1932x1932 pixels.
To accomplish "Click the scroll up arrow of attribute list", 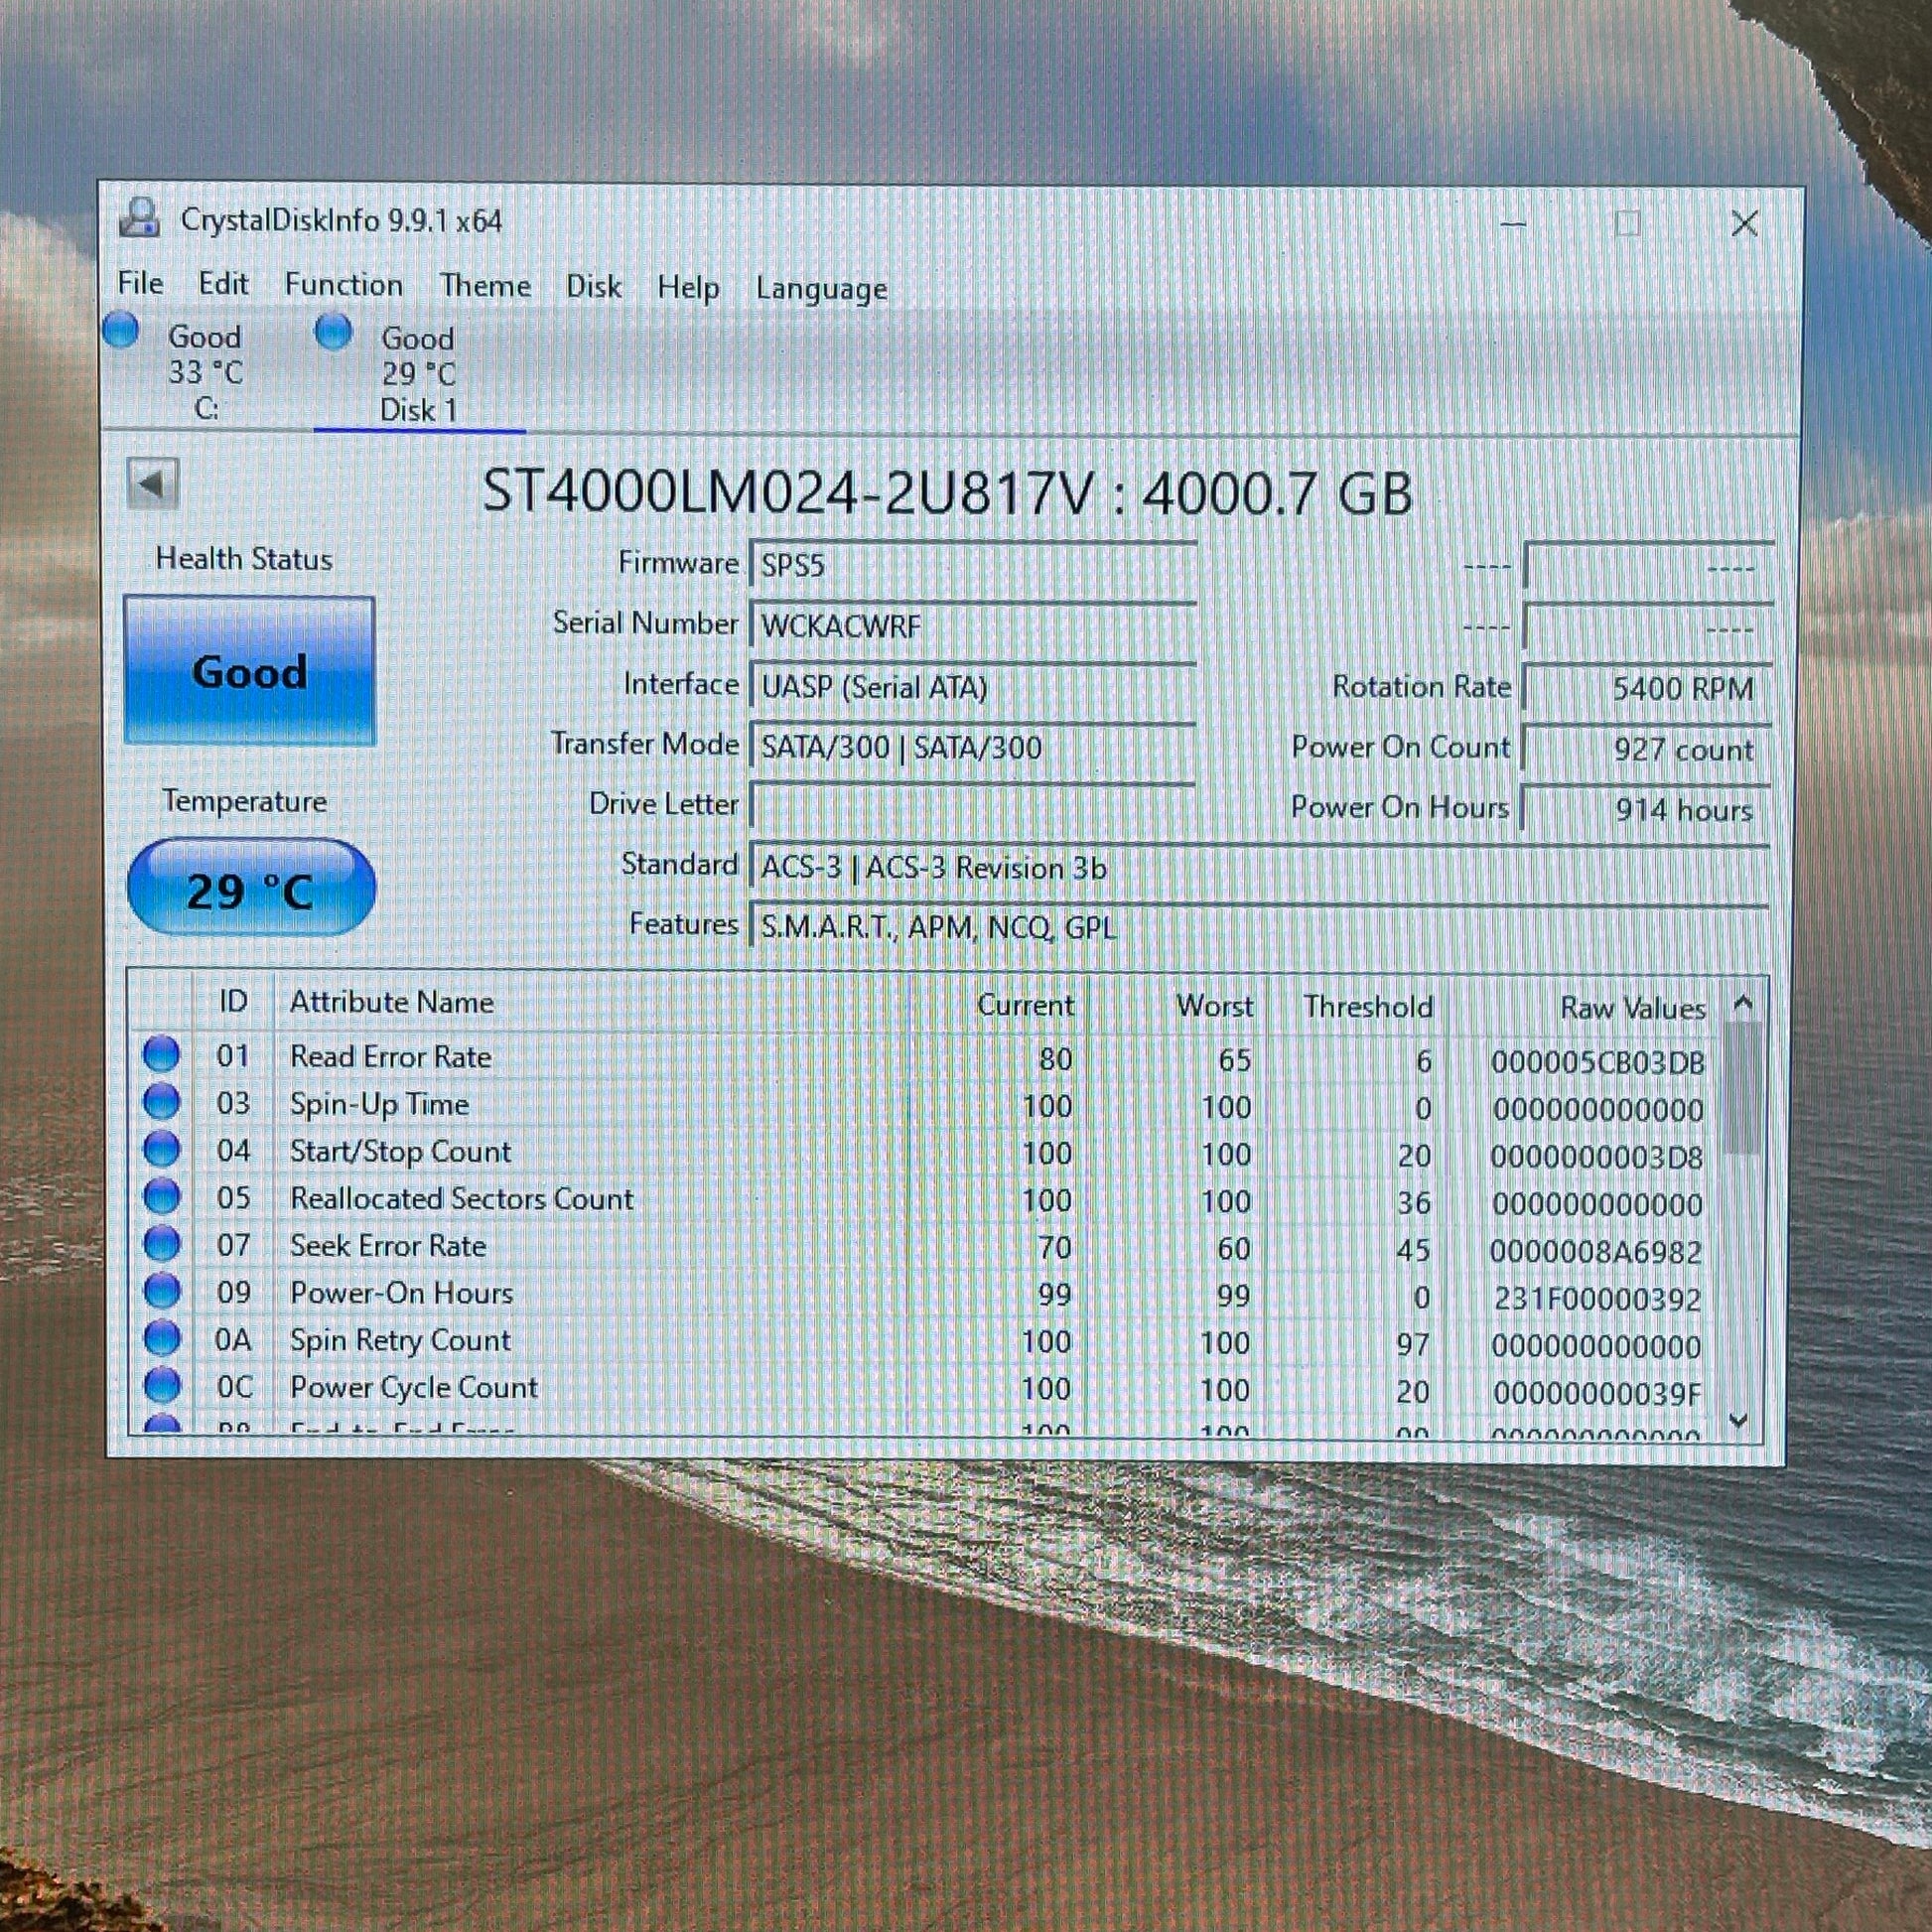I will 1742,1003.
